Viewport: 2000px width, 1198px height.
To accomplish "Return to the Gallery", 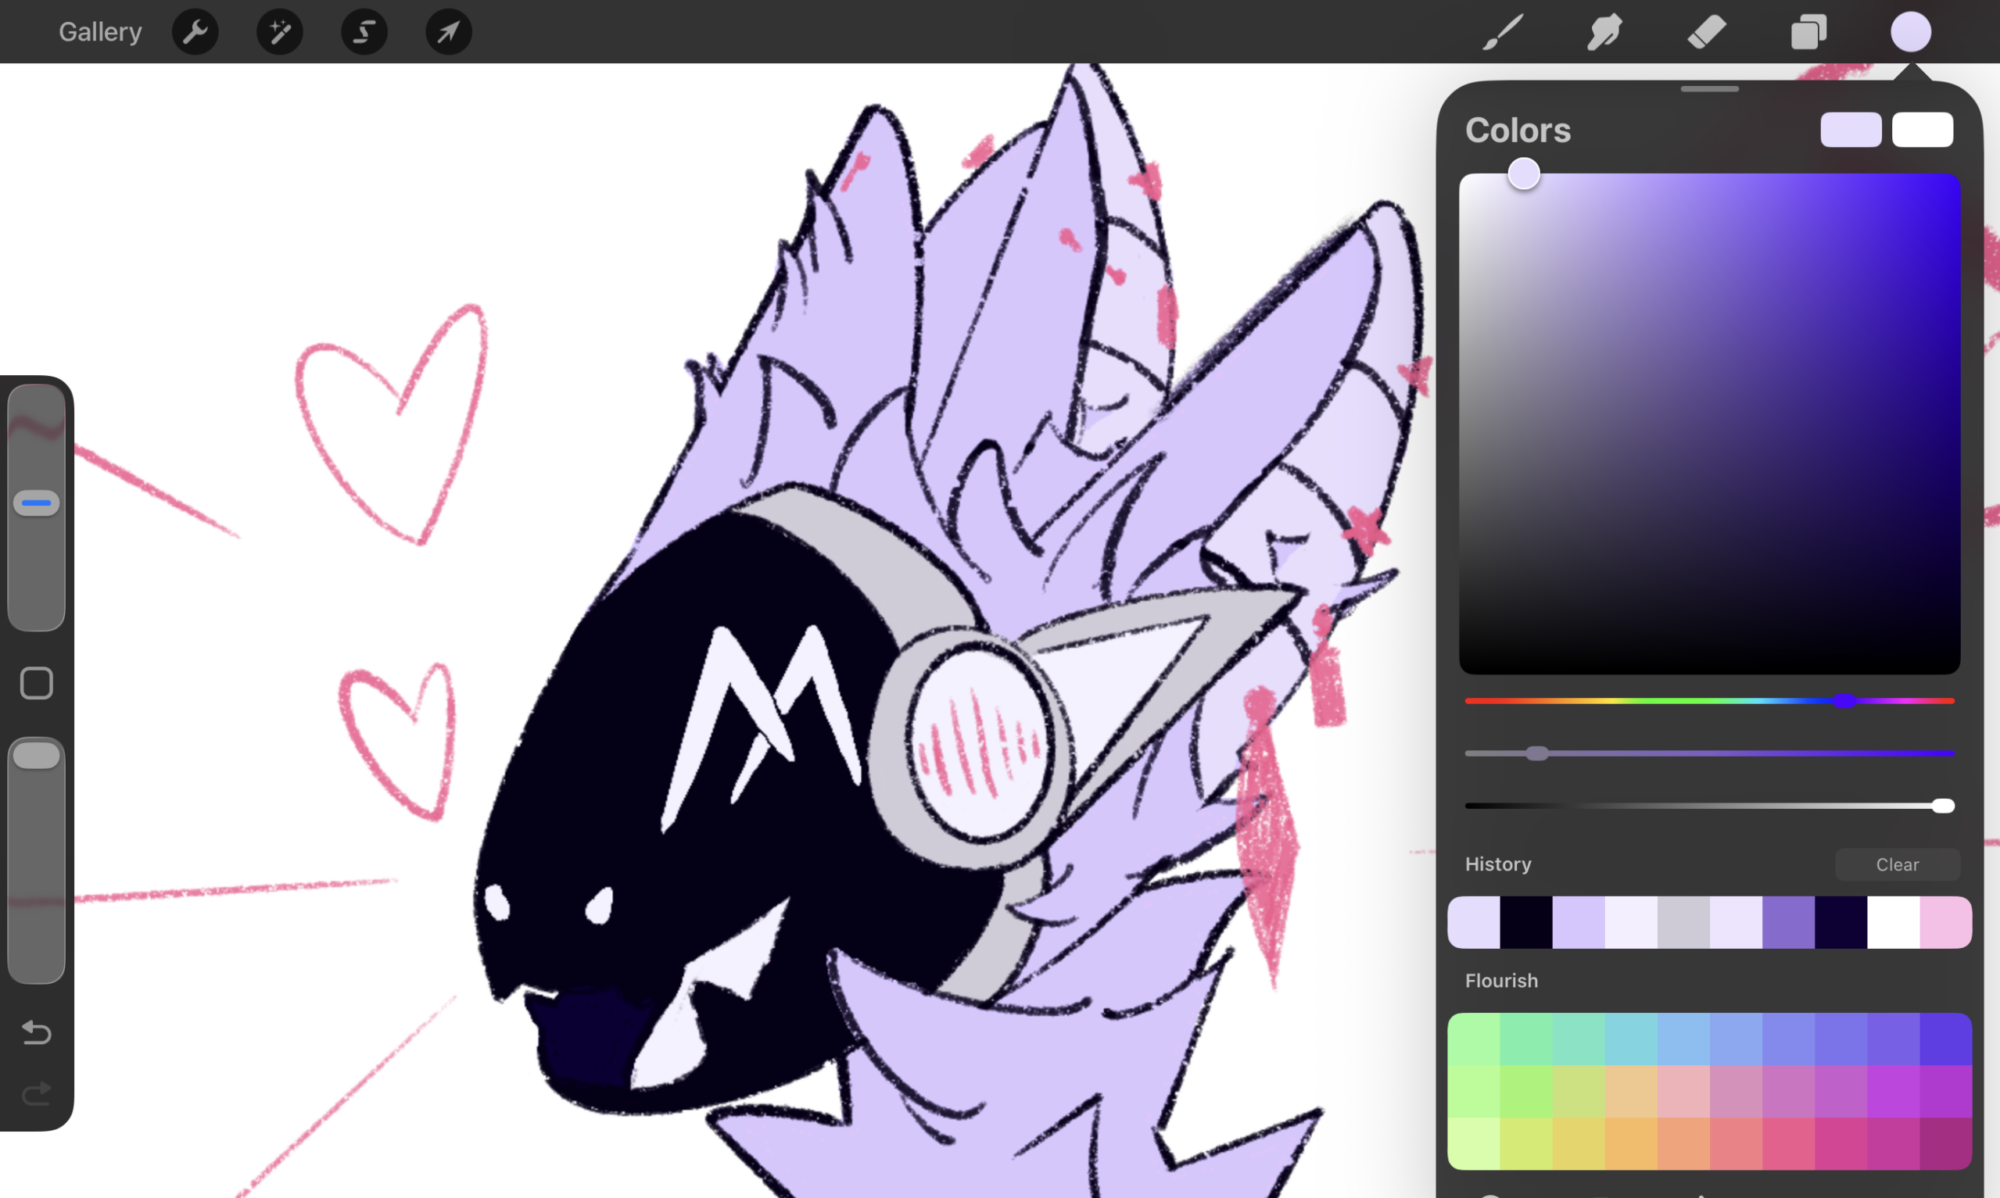I will pyautogui.click(x=100, y=32).
